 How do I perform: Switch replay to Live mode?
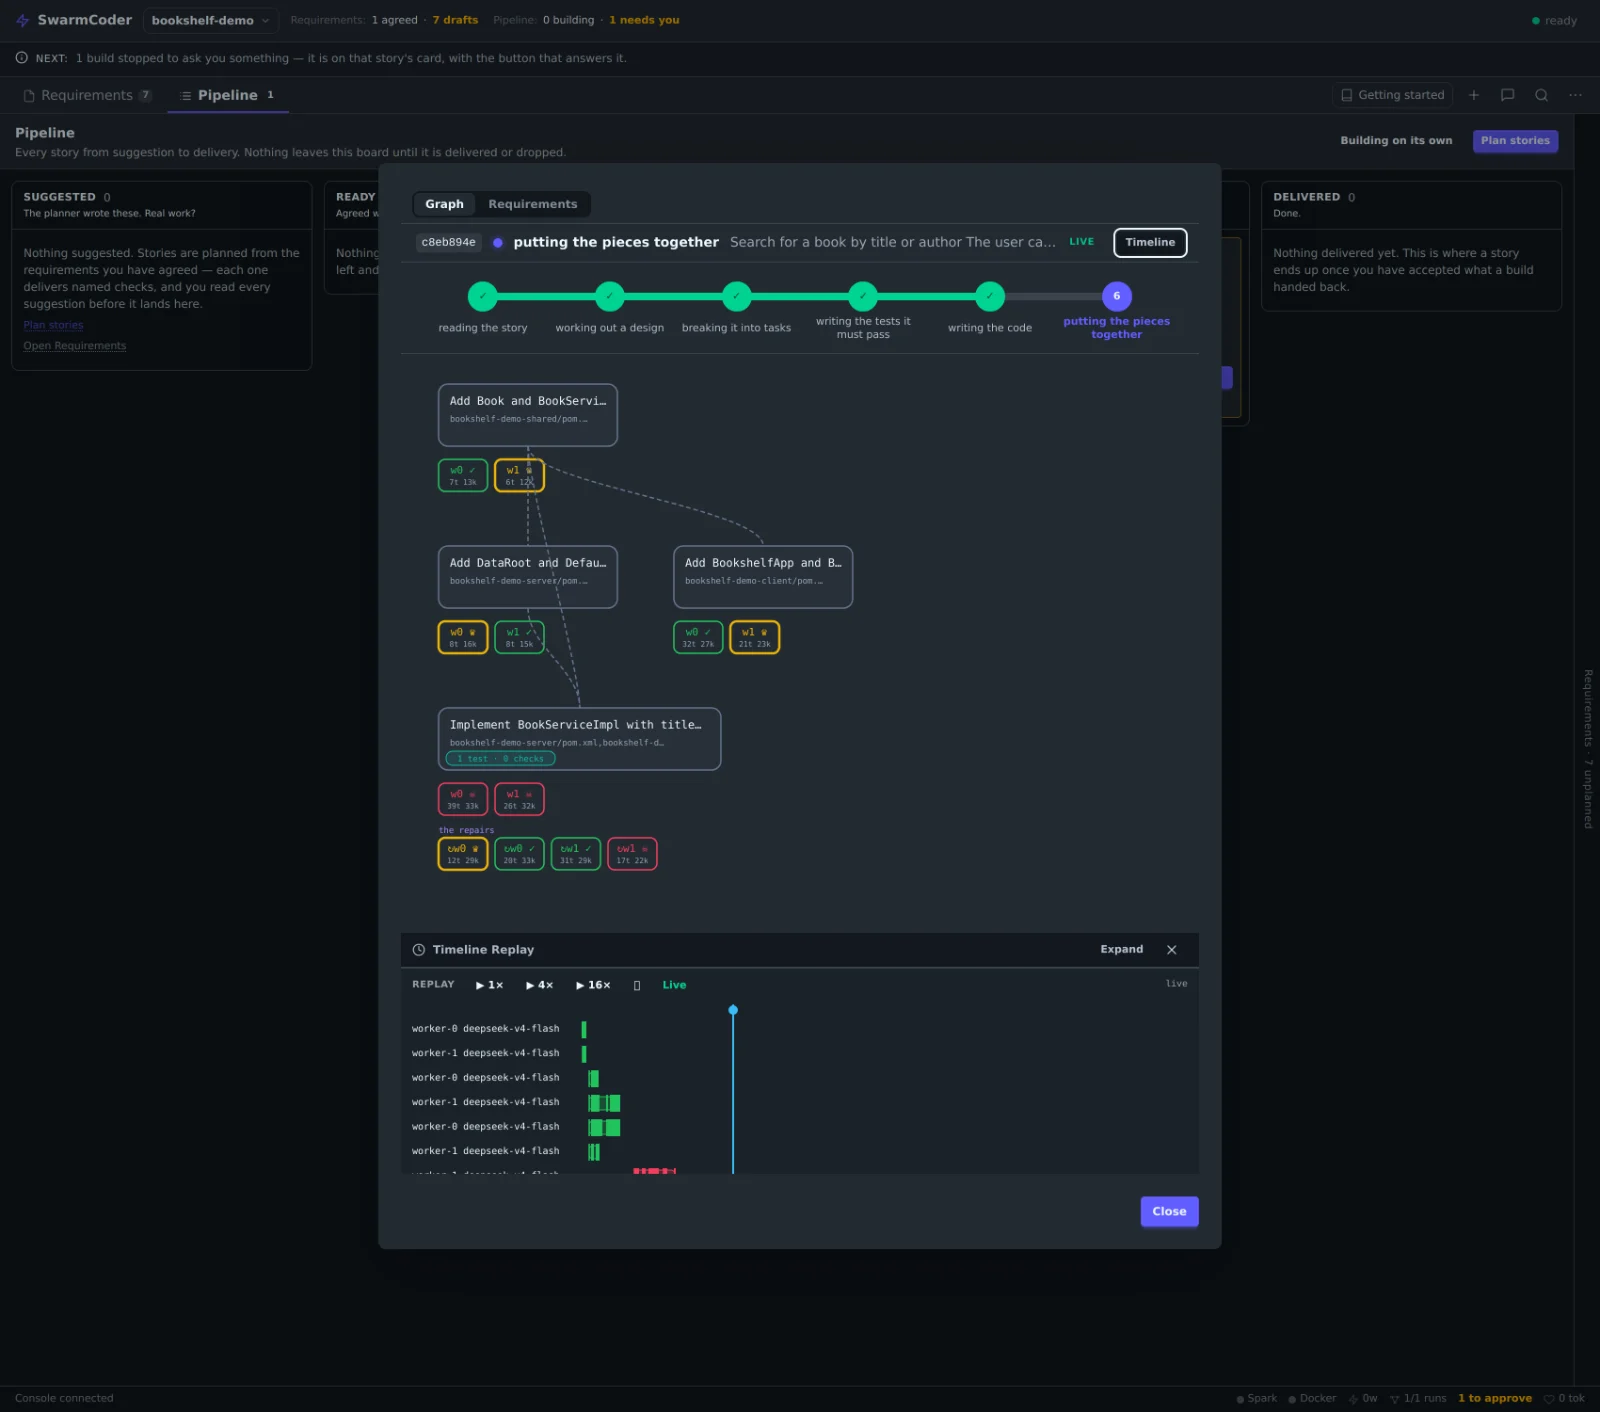[674, 985]
